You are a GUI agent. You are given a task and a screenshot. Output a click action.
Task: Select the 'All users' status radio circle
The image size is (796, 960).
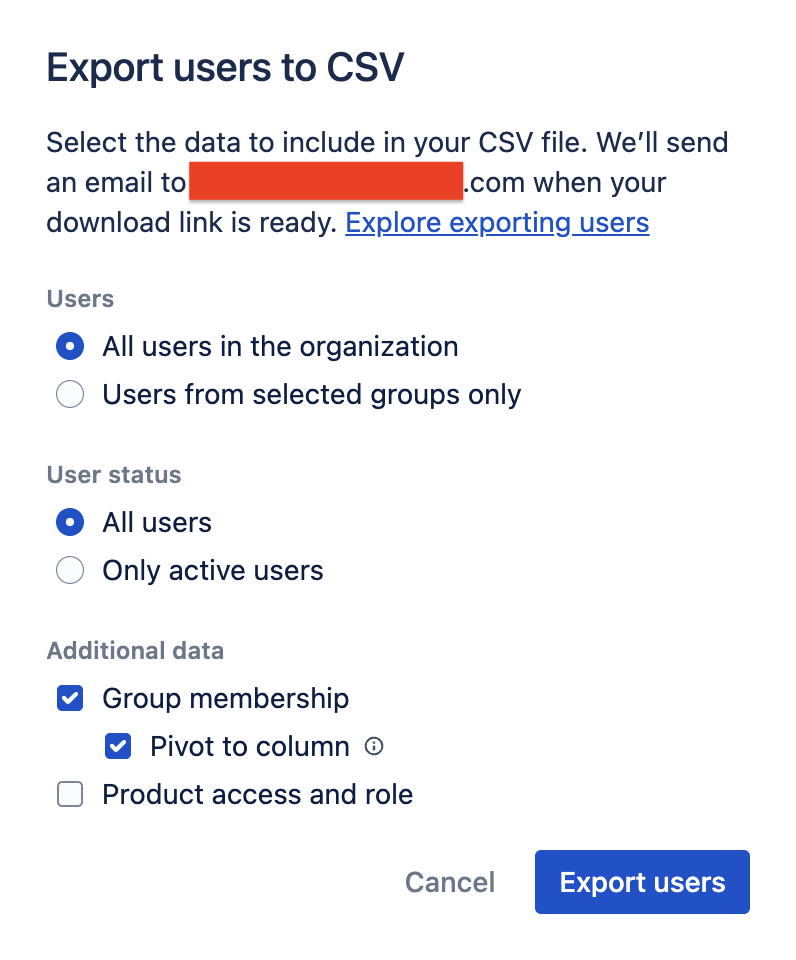[70, 522]
